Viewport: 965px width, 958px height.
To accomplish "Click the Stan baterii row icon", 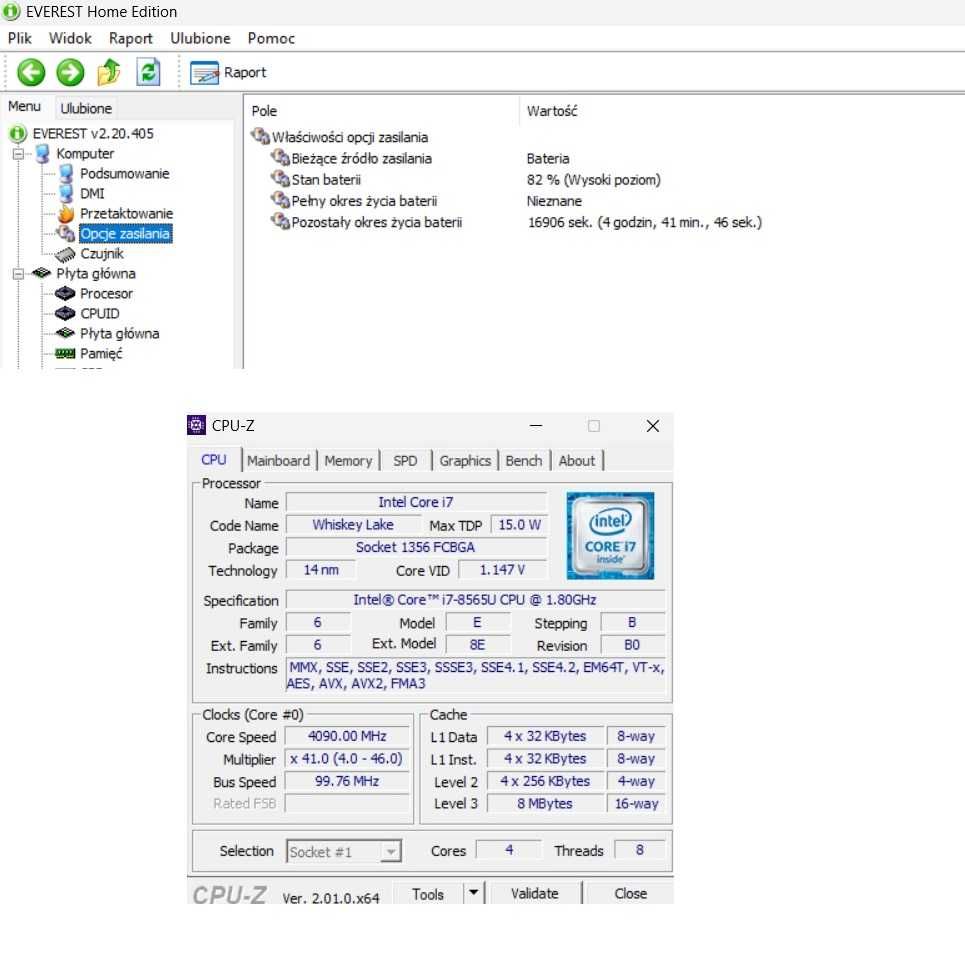I will tap(280, 179).
